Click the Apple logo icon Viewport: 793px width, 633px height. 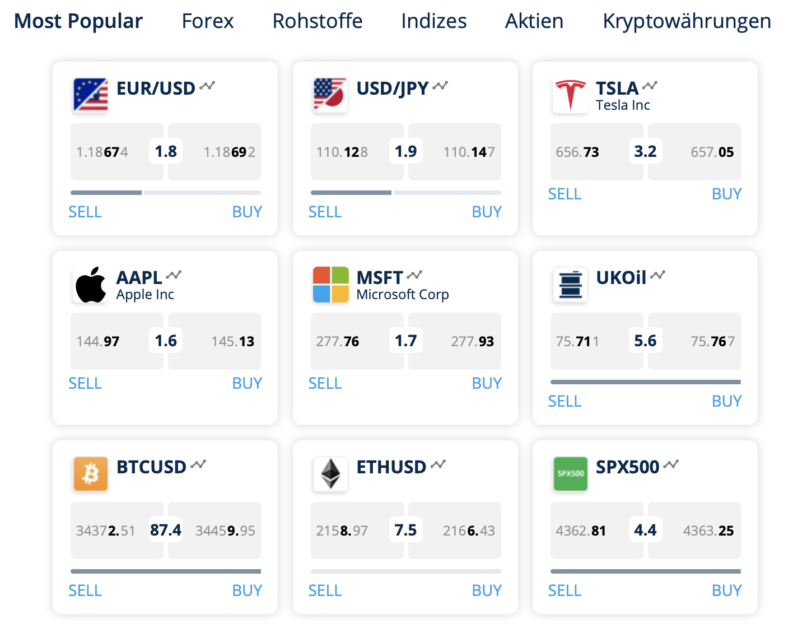90,285
